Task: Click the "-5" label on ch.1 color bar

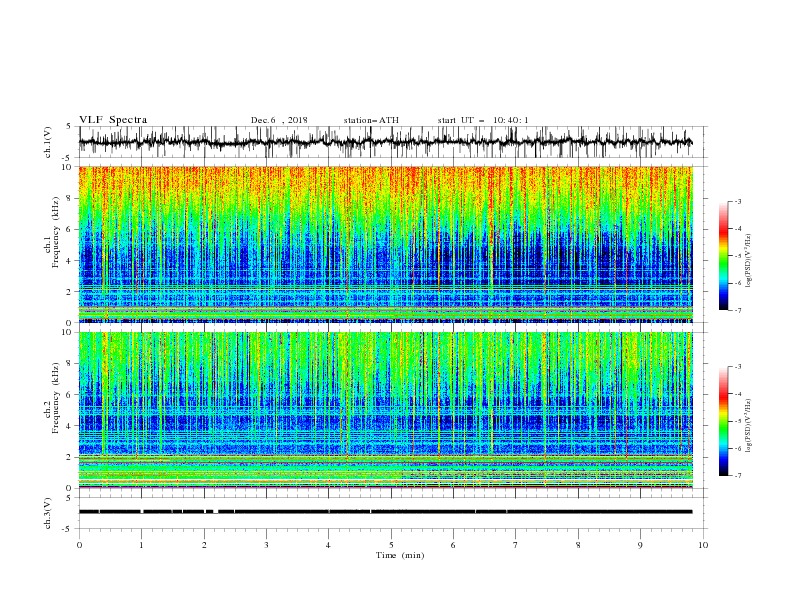Action: (738, 256)
